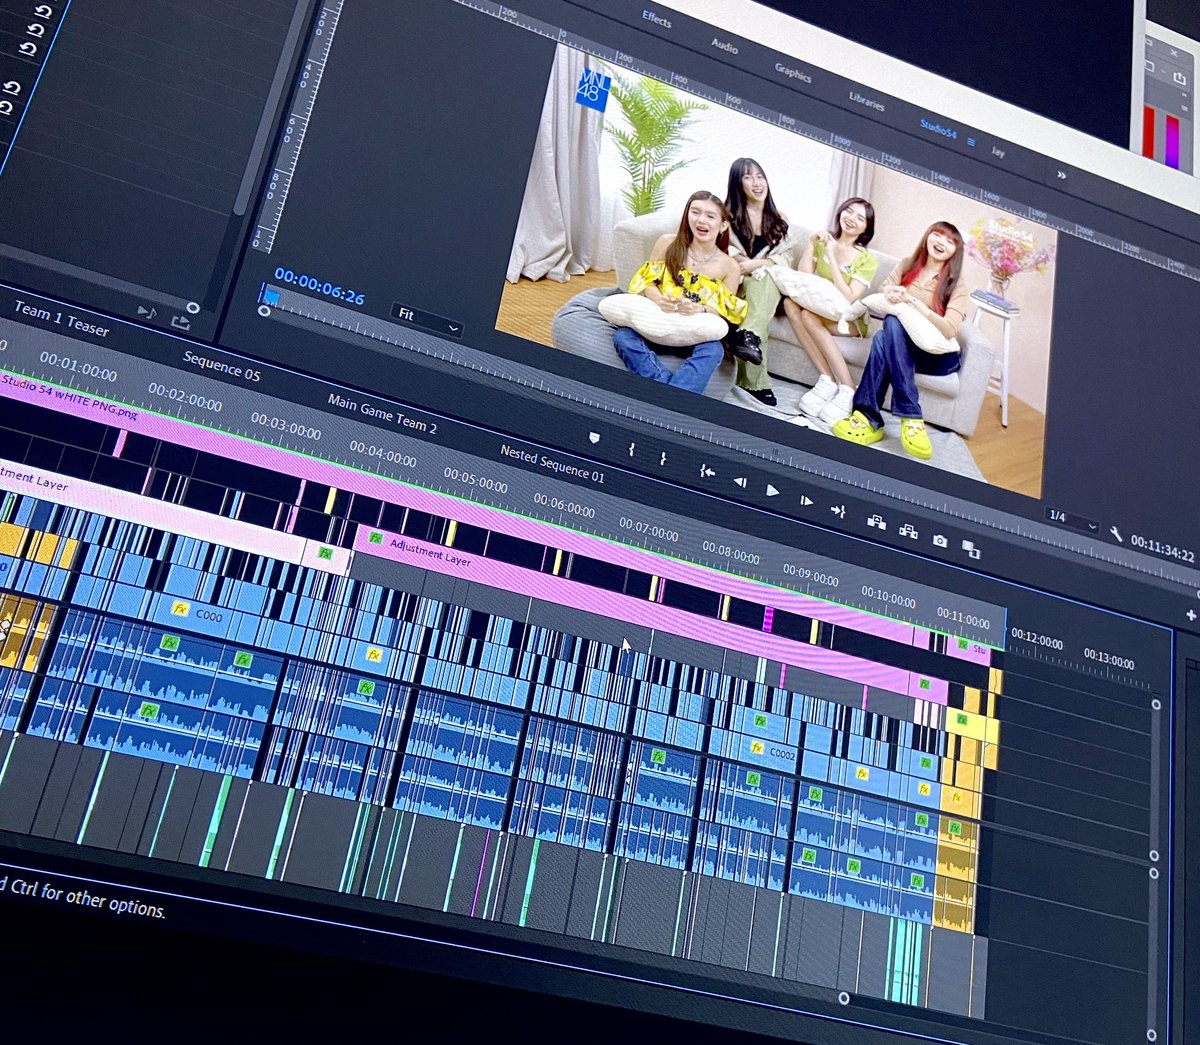Step forward one frame

[805, 499]
